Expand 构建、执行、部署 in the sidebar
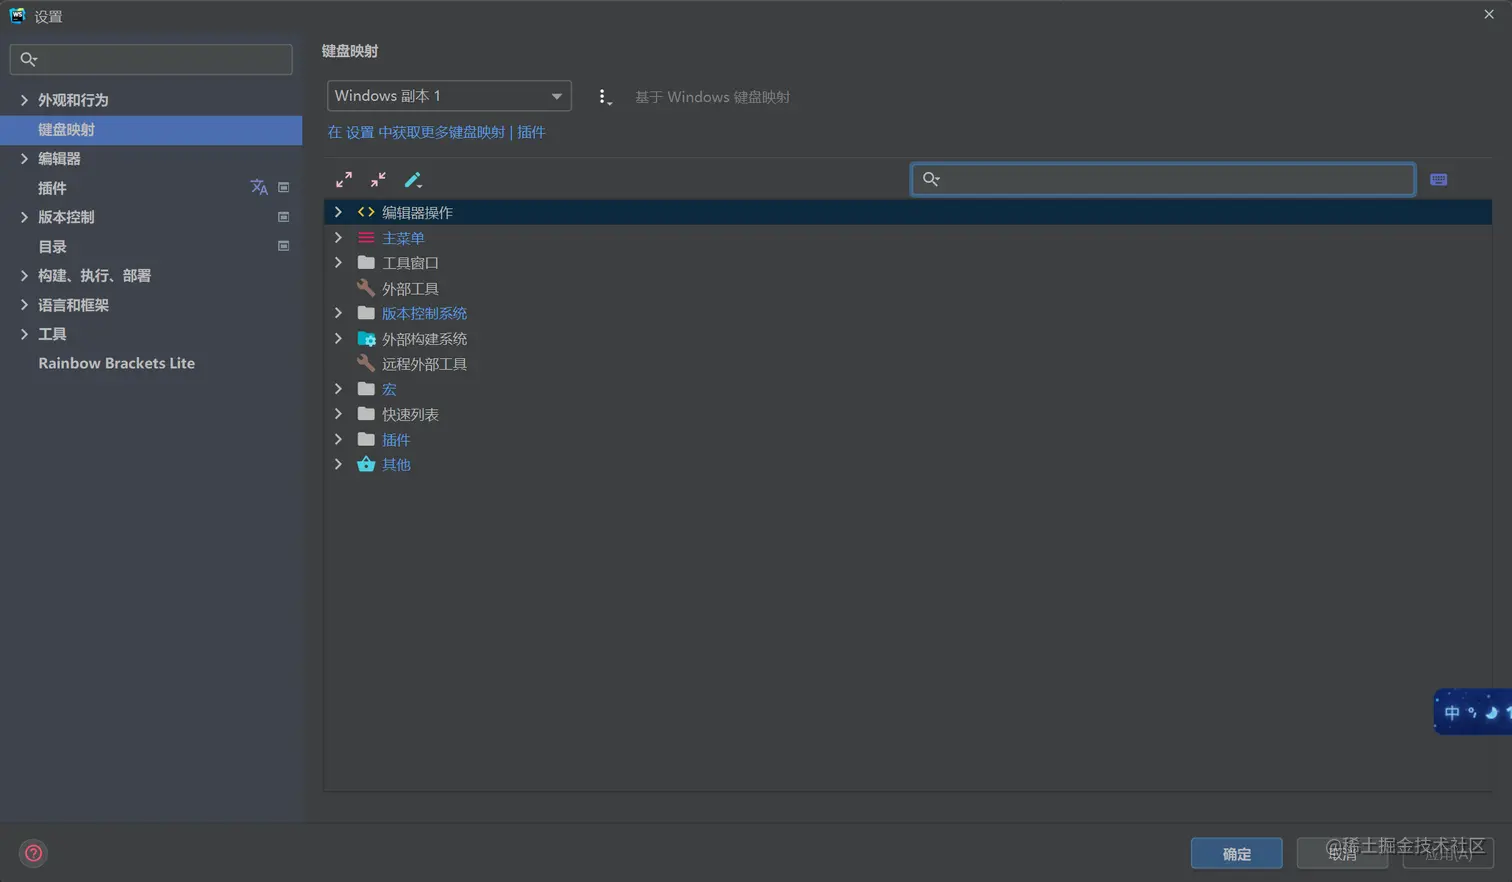This screenshot has height=882, width=1512. pos(24,275)
